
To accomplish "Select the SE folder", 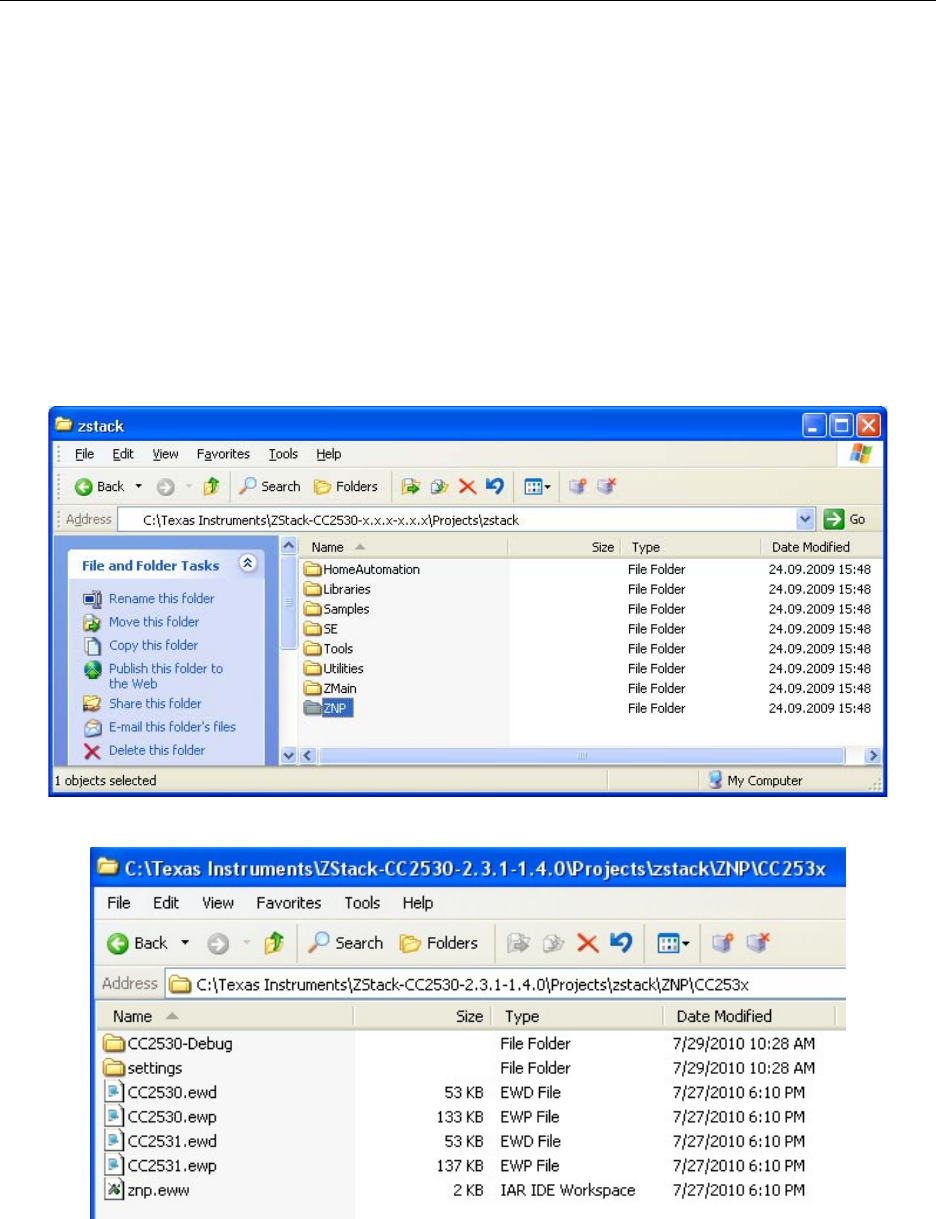I will (x=321, y=629).
